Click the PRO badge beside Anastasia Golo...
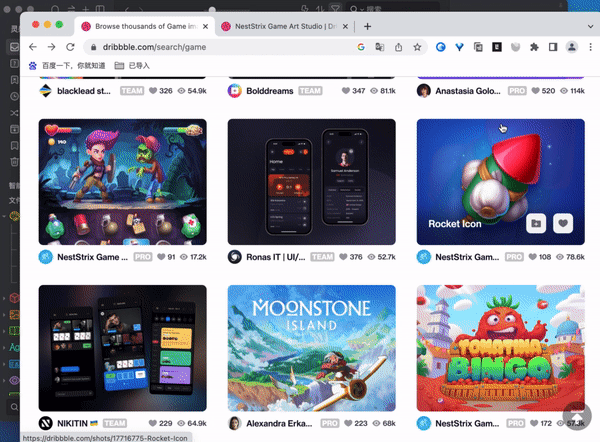Screen dimensions: 600x442 pos(517,91)
